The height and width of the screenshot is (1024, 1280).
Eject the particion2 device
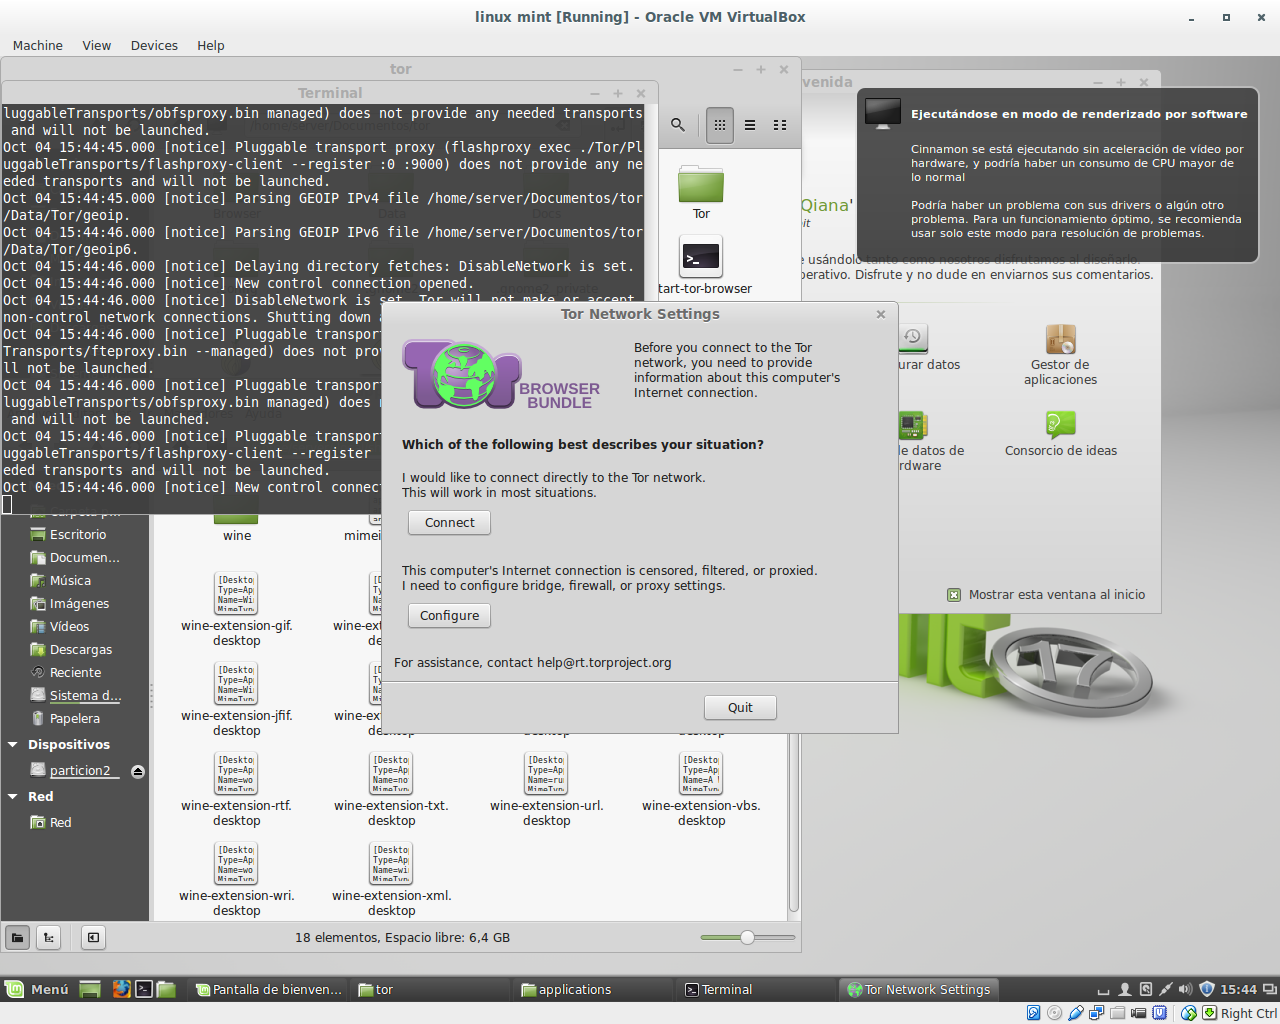138,771
